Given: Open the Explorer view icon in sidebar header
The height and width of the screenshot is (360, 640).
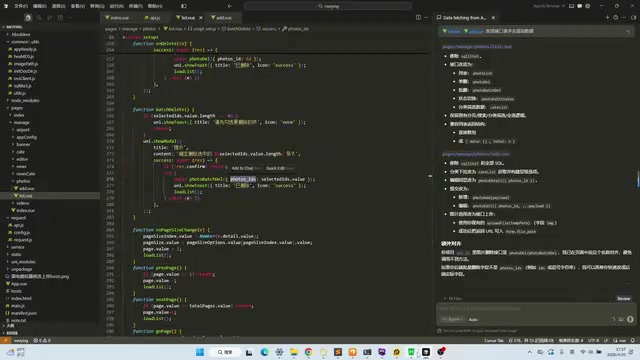Looking at the screenshot, I should [x=28, y=18].
